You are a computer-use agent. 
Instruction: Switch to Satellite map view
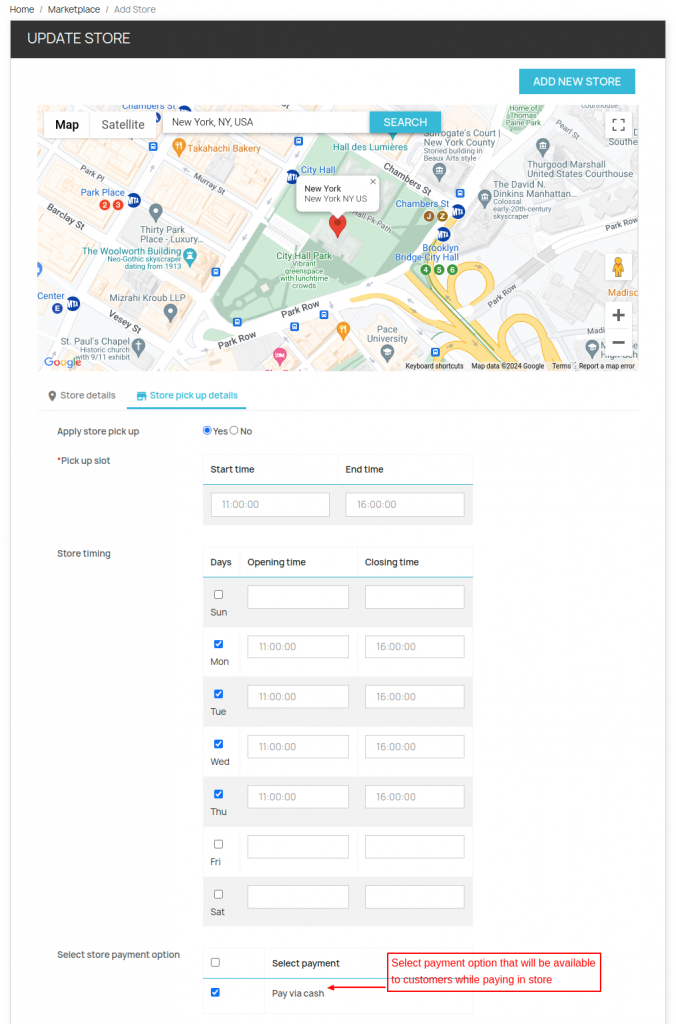(x=123, y=125)
